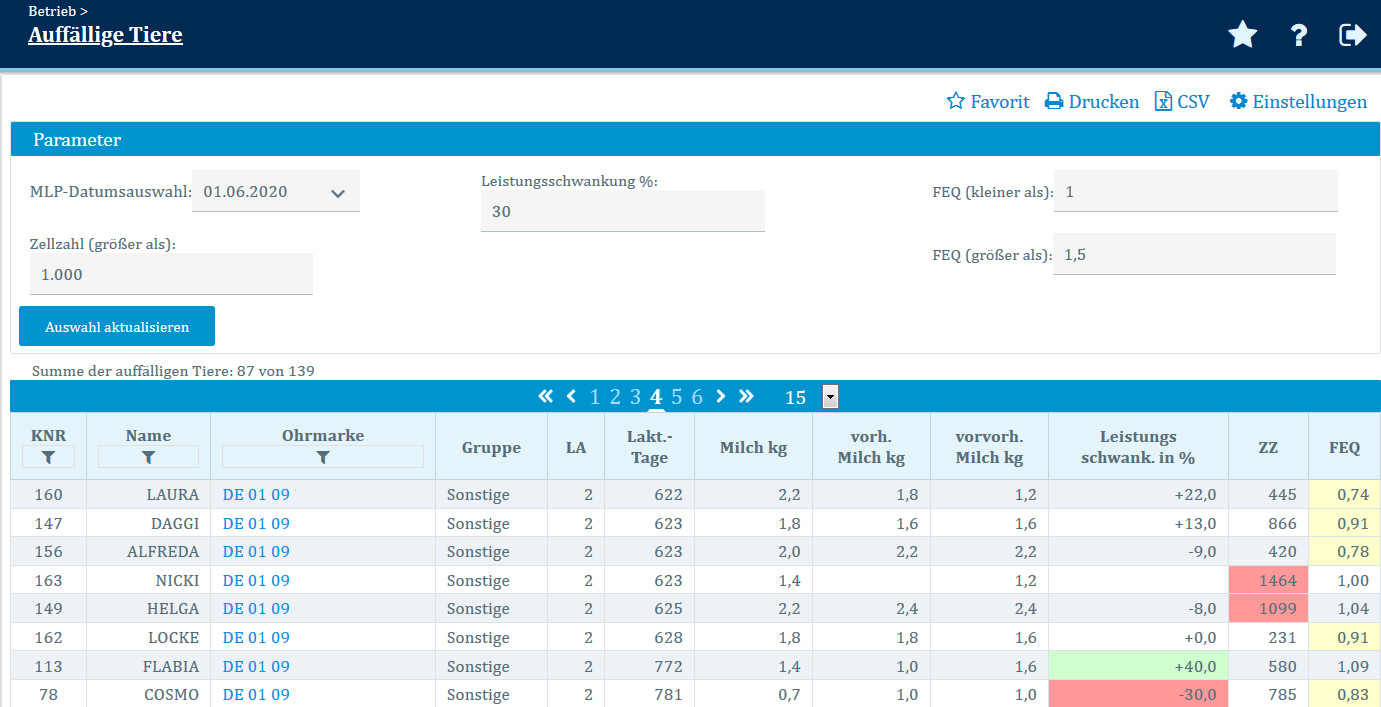Open help via question mark icon
1381x707 pixels.
tap(1298, 35)
